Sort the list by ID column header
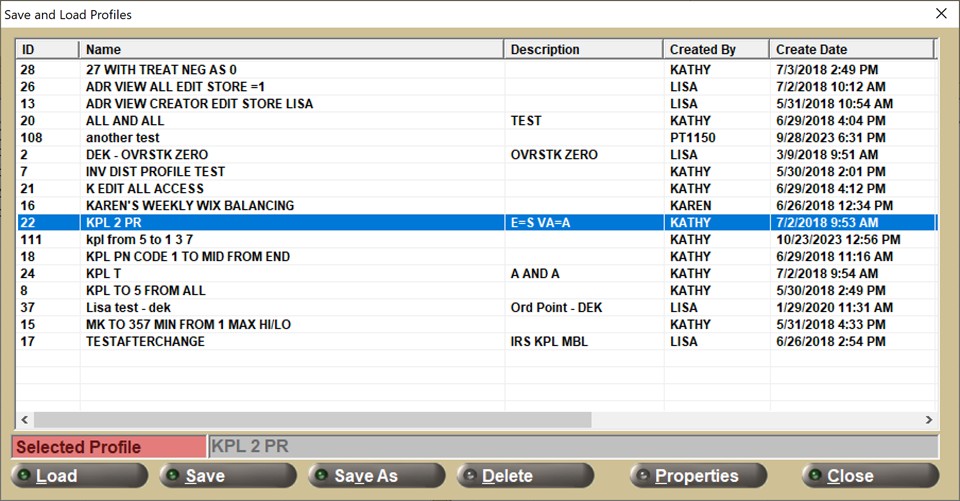 [x=47, y=49]
